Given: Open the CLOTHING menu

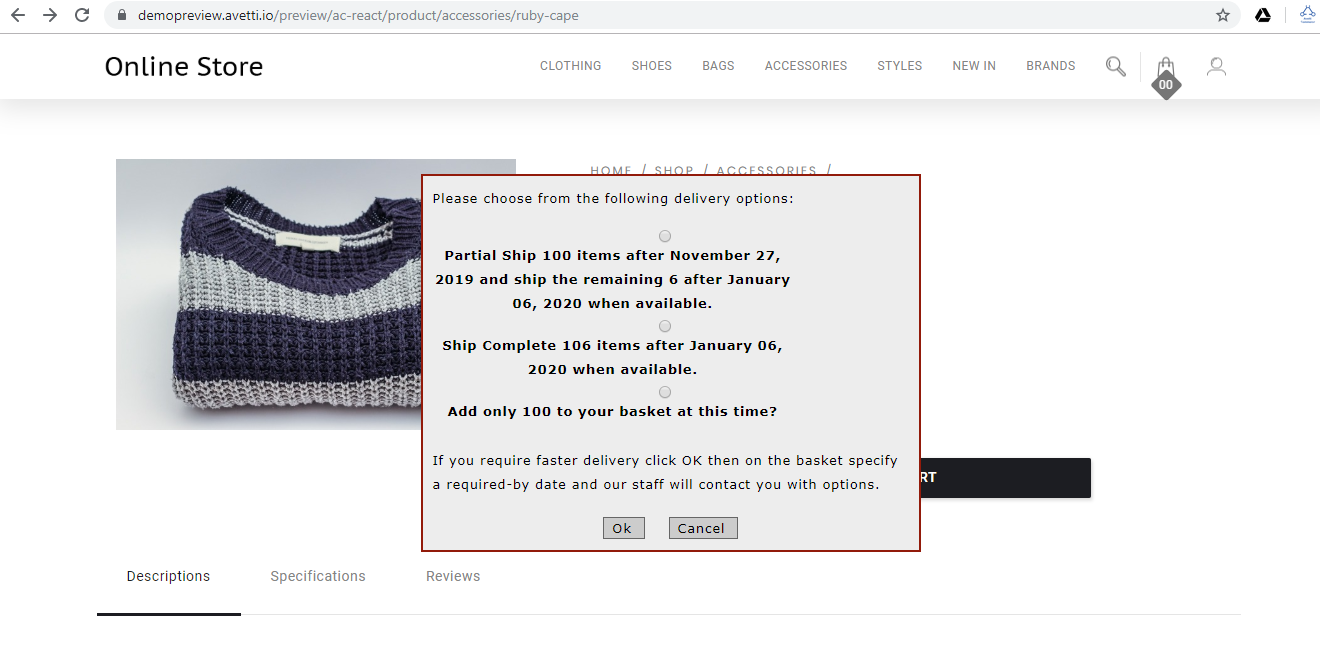Looking at the screenshot, I should click(x=571, y=66).
